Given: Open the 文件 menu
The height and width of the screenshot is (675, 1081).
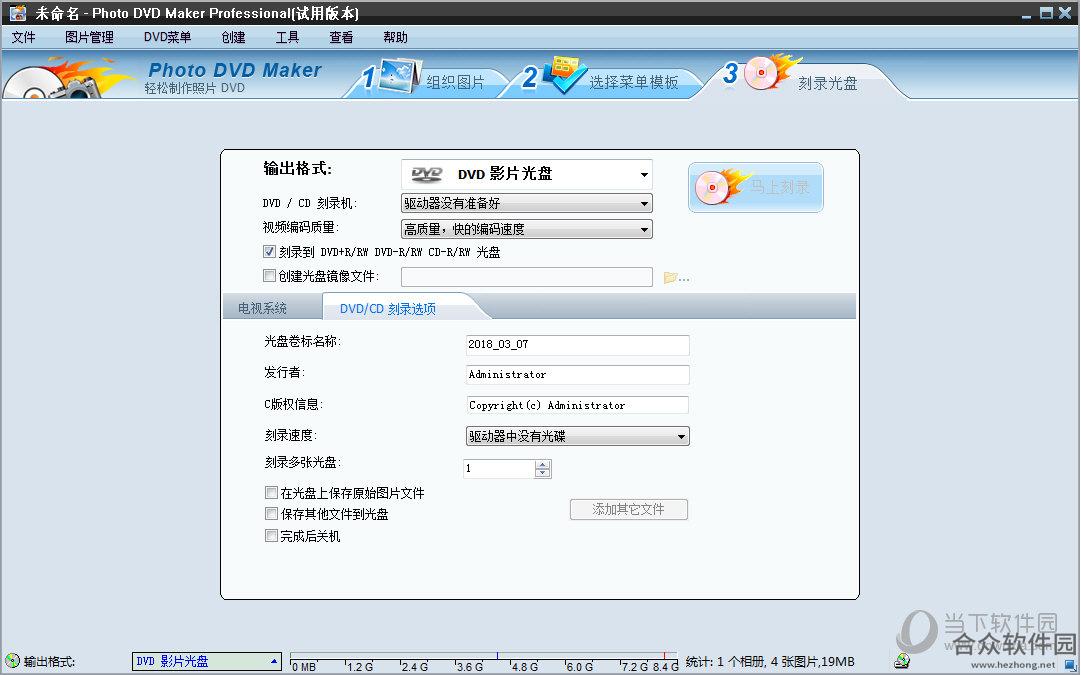Looking at the screenshot, I should point(23,37).
